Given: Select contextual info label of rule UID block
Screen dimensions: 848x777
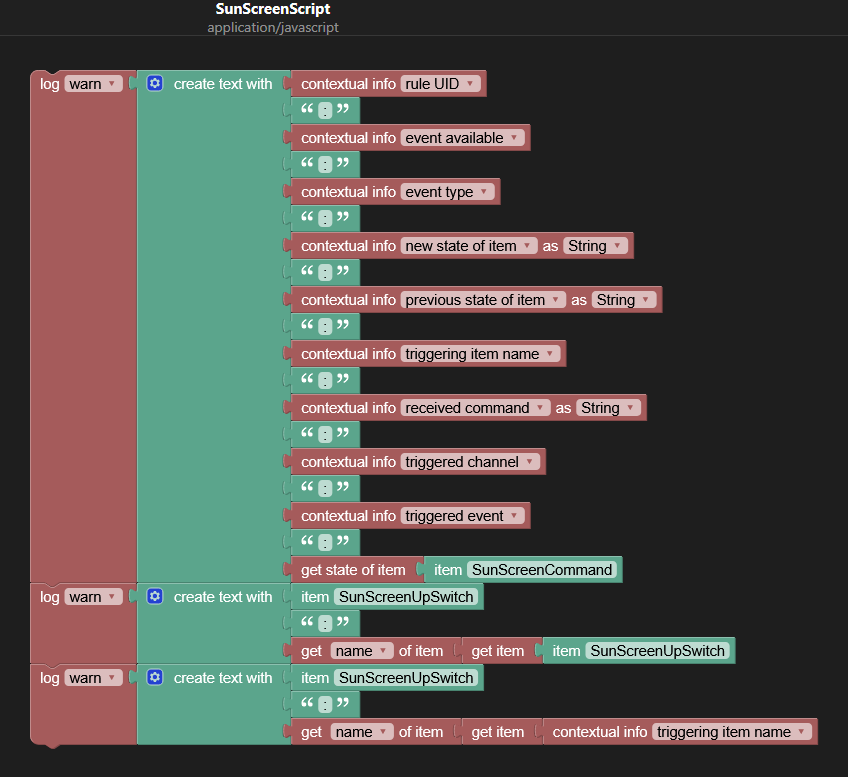Looking at the screenshot, I should (348, 84).
